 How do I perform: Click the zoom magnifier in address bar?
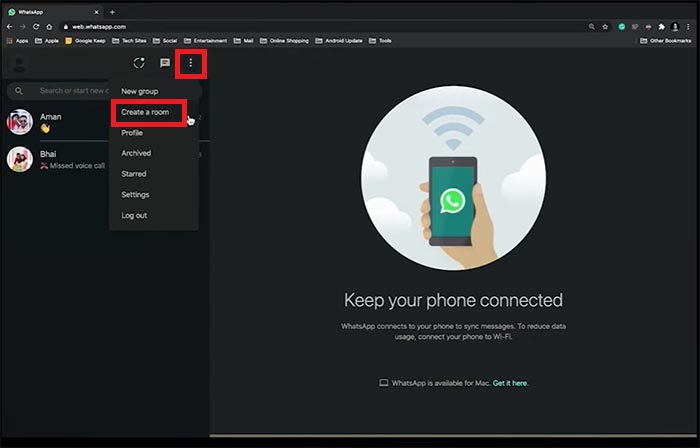coord(592,27)
